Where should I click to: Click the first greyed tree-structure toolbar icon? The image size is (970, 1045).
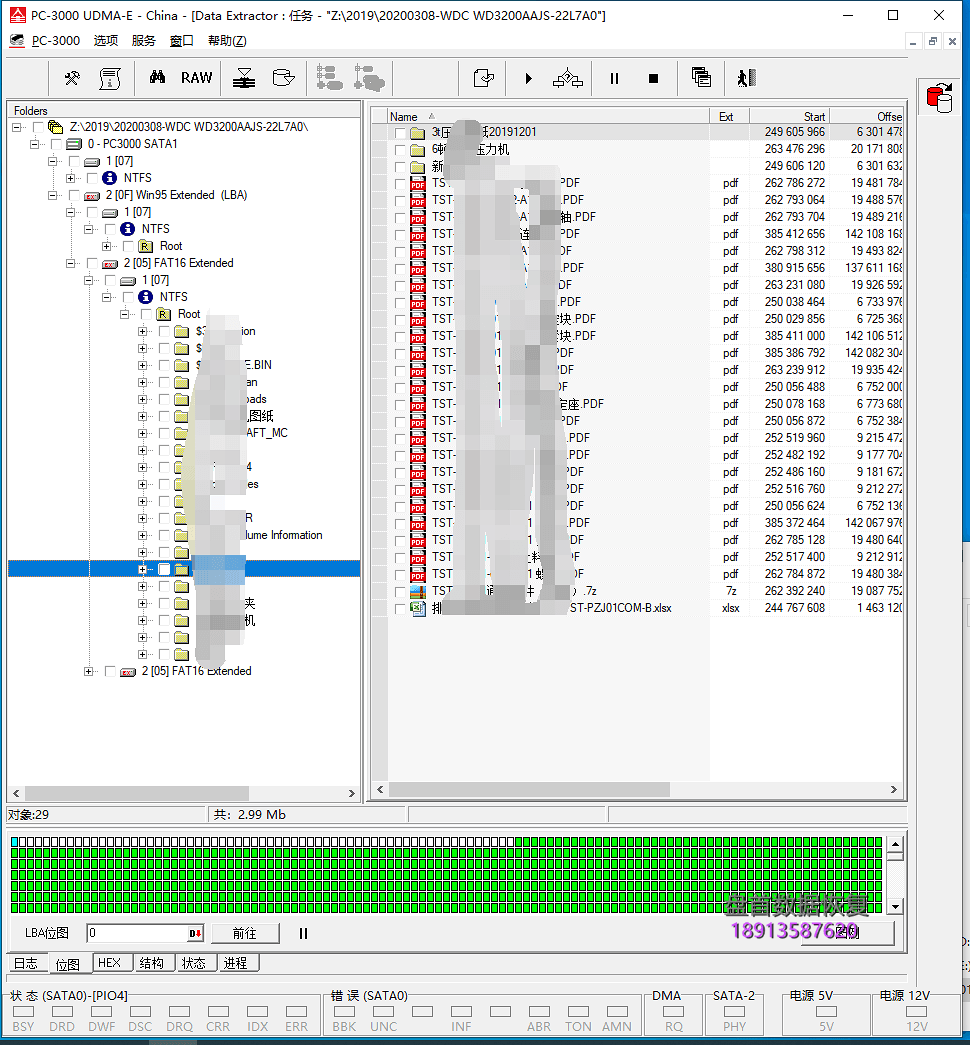(329, 78)
